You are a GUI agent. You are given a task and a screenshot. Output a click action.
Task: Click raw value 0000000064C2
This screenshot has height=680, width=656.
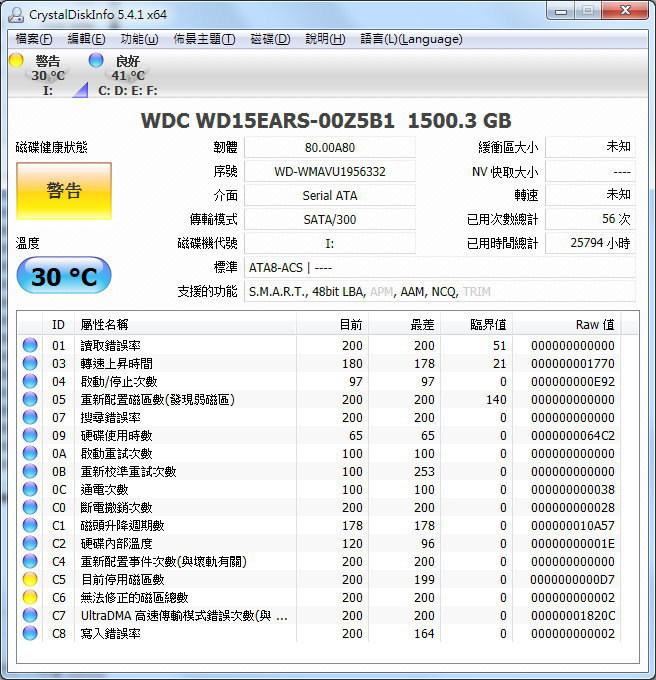point(573,435)
